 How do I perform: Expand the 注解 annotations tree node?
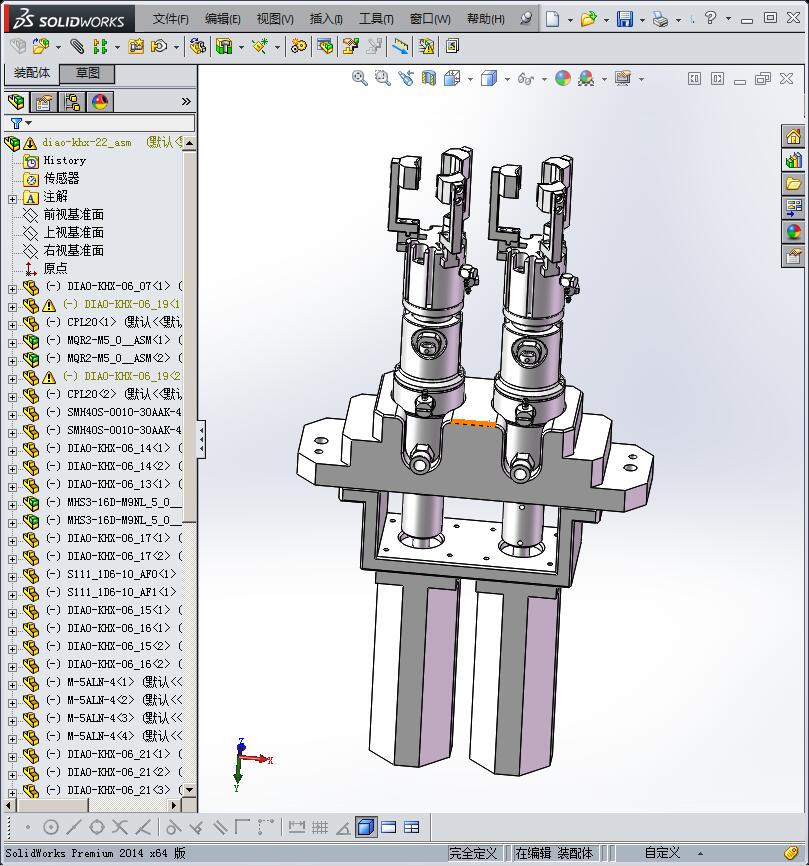point(12,199)
